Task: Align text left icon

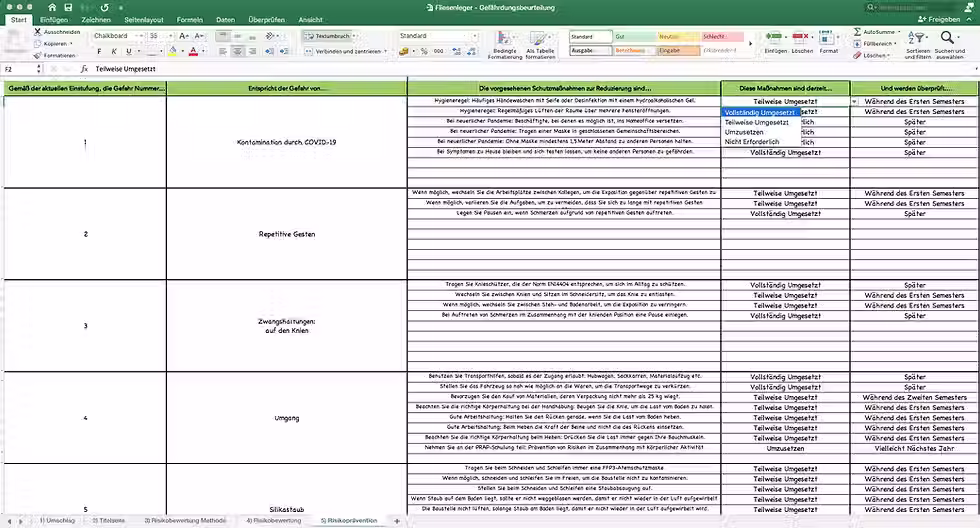Action: pos(223,51)
